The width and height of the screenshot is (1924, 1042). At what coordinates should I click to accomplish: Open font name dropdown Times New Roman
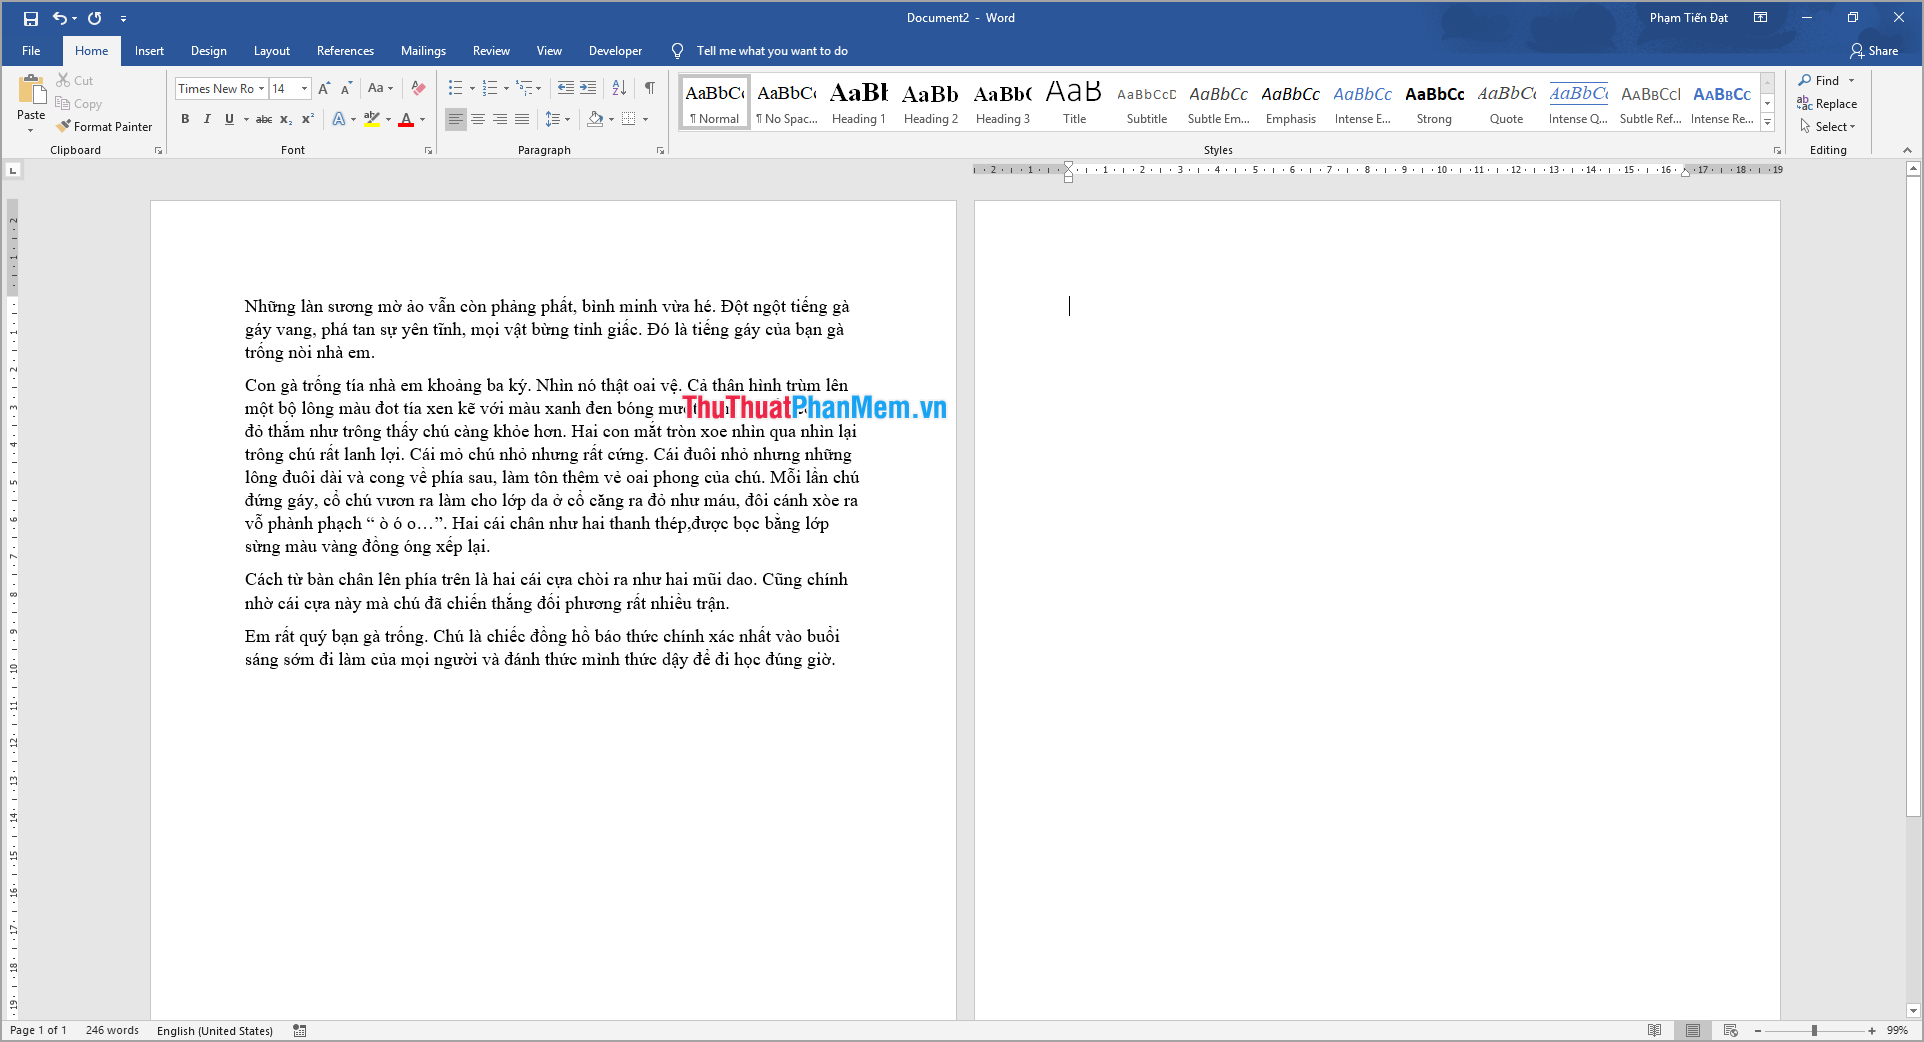[262, 89]
